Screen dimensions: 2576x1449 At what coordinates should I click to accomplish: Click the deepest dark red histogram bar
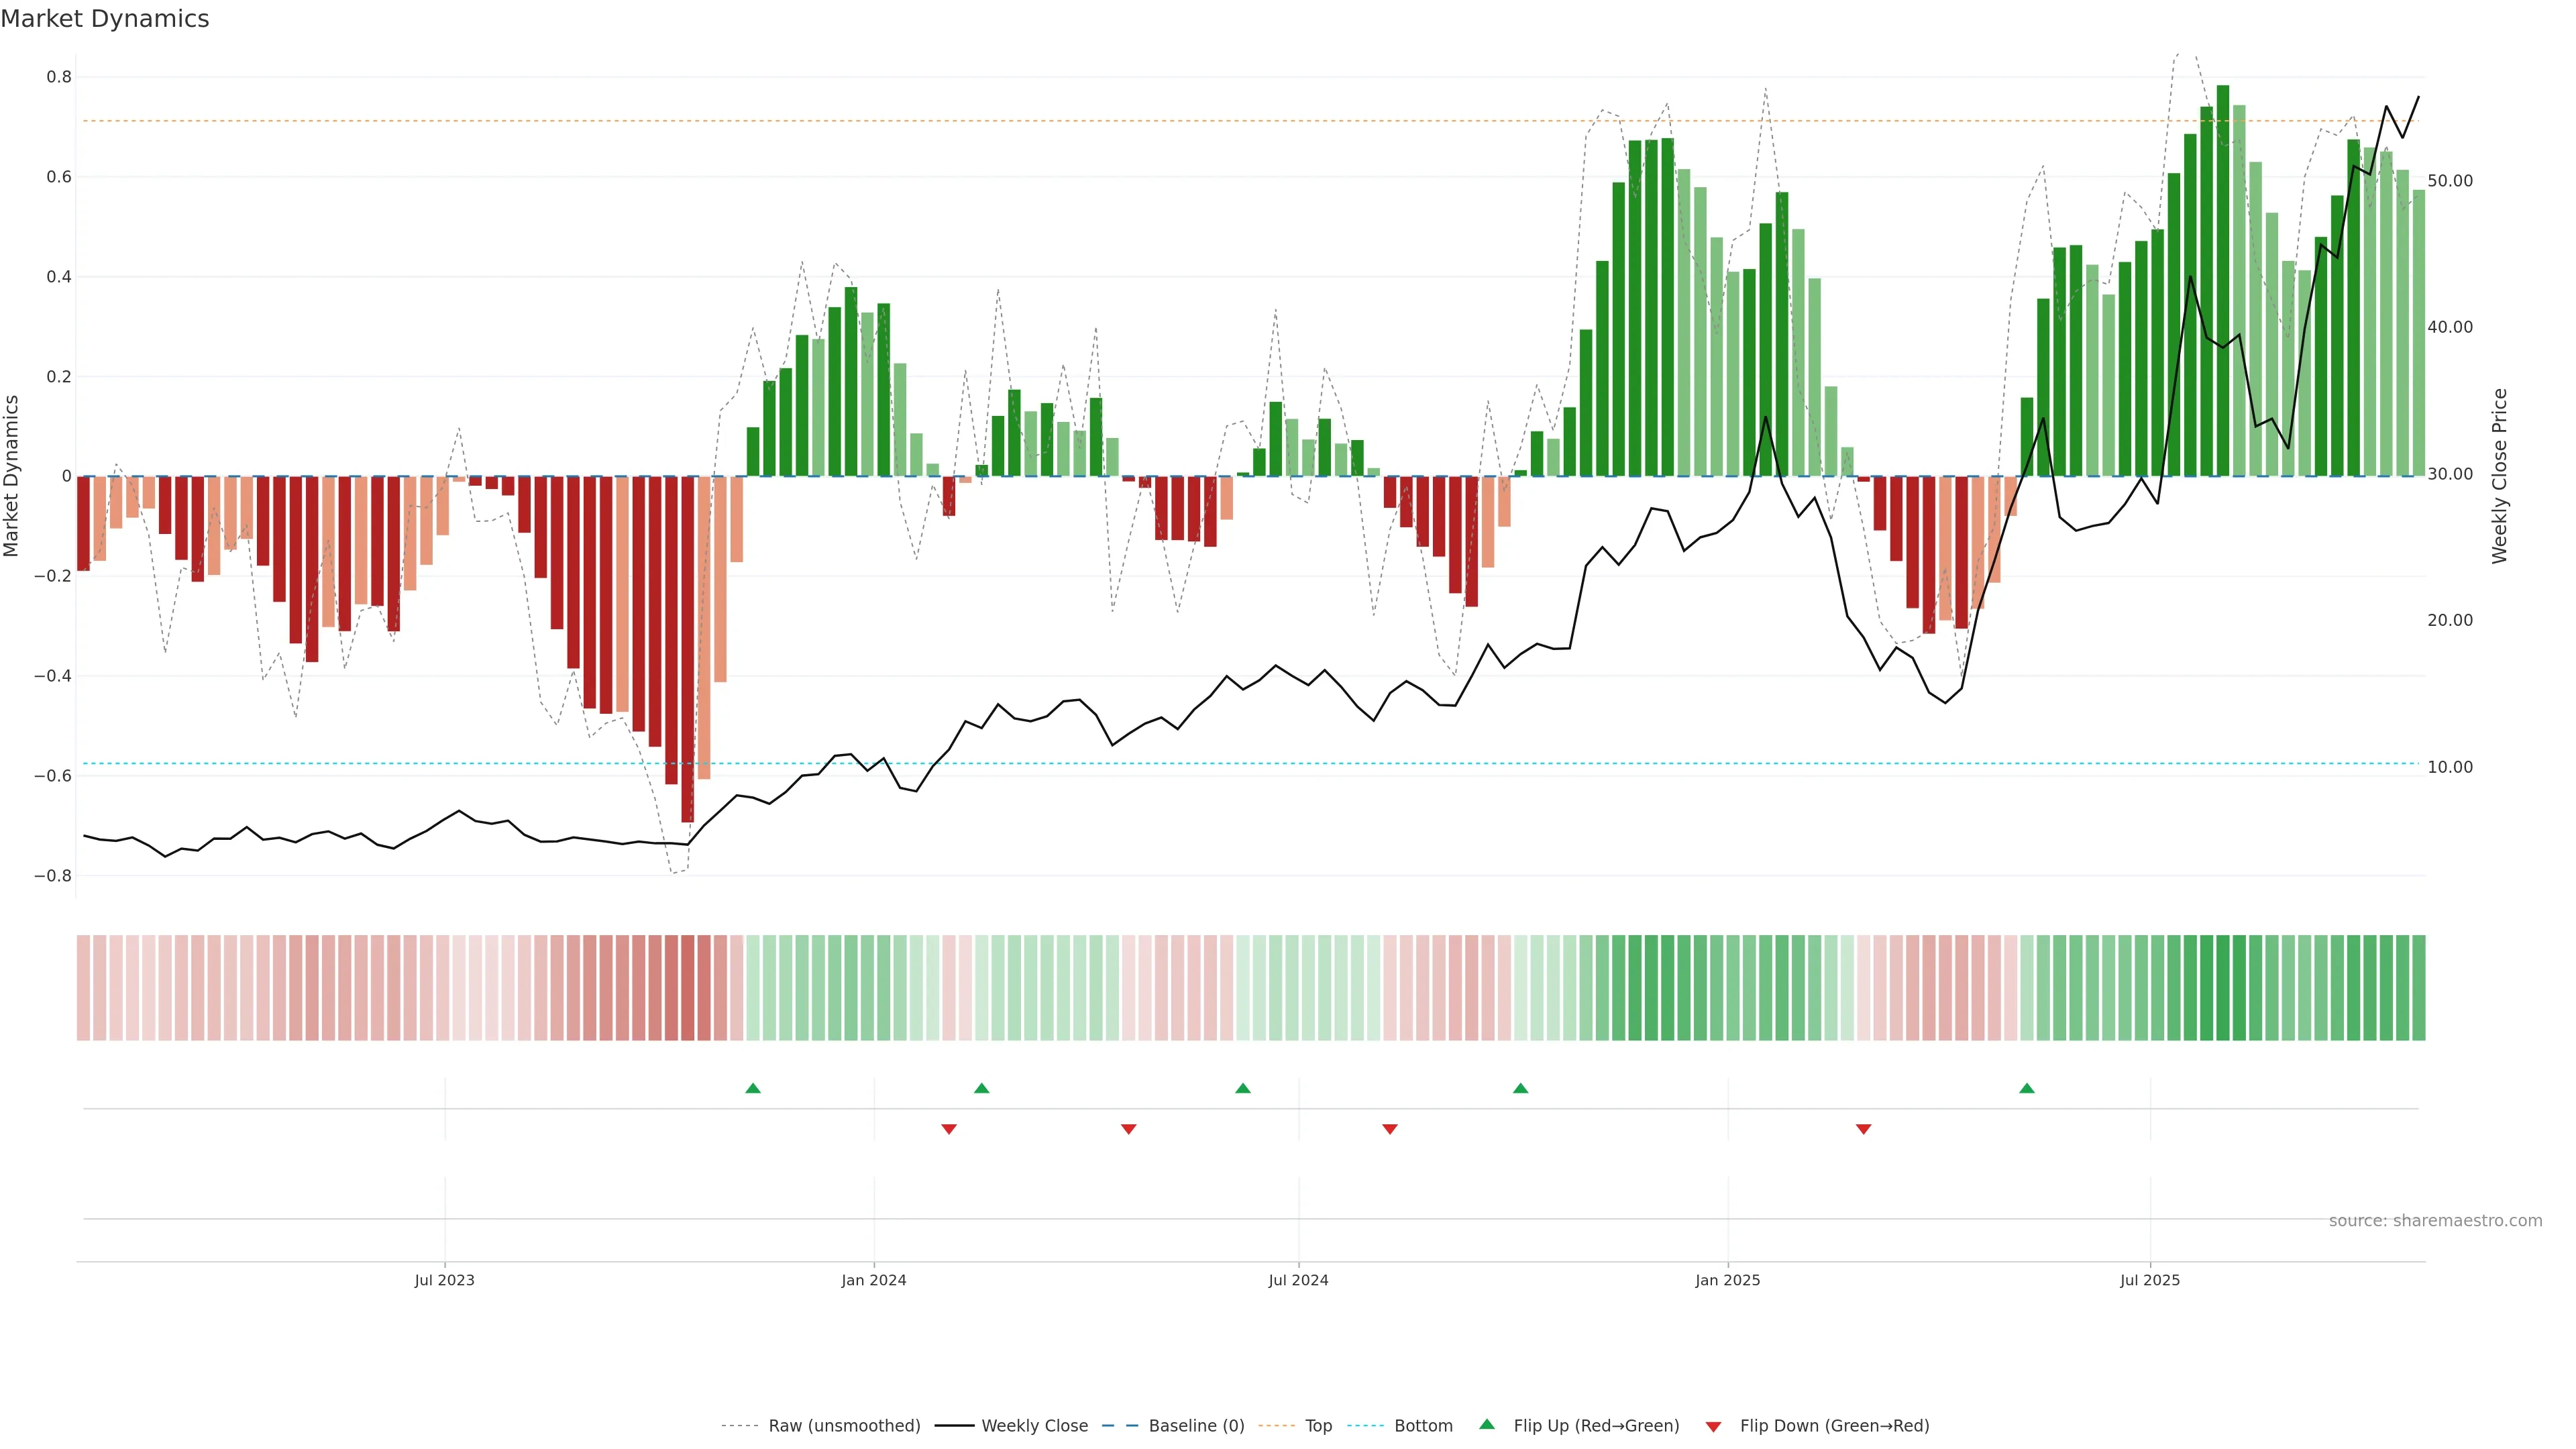click(x=687, y=650)
